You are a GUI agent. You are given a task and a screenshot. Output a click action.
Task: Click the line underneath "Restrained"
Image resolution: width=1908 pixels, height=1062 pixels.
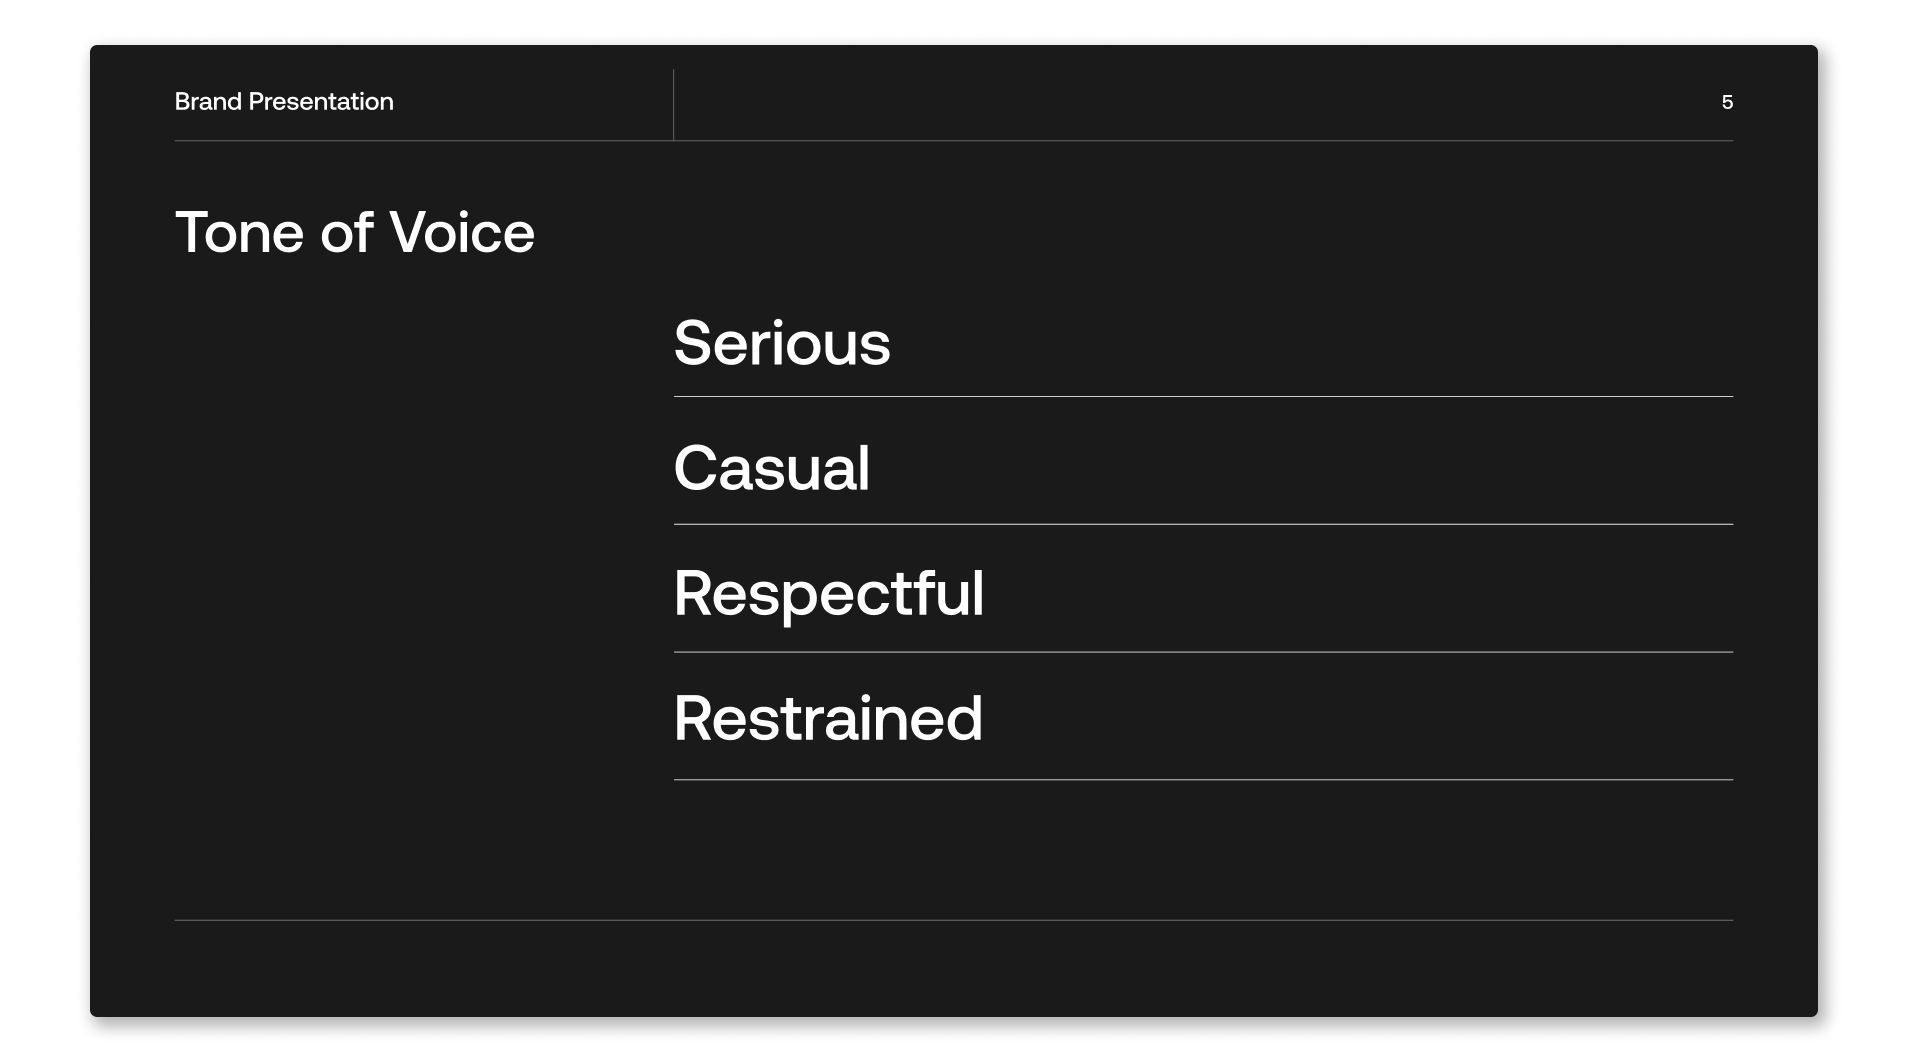(1203, 780)
